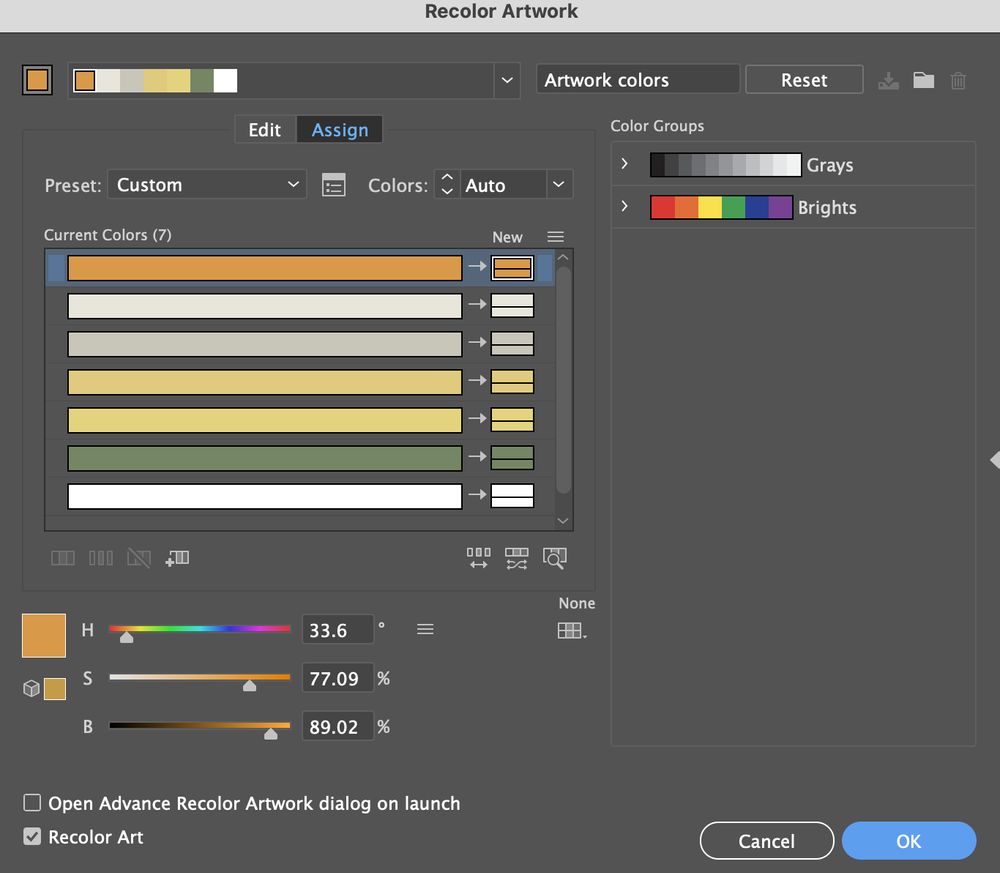Open the color mode menu beside hue value

pos(425,629)
